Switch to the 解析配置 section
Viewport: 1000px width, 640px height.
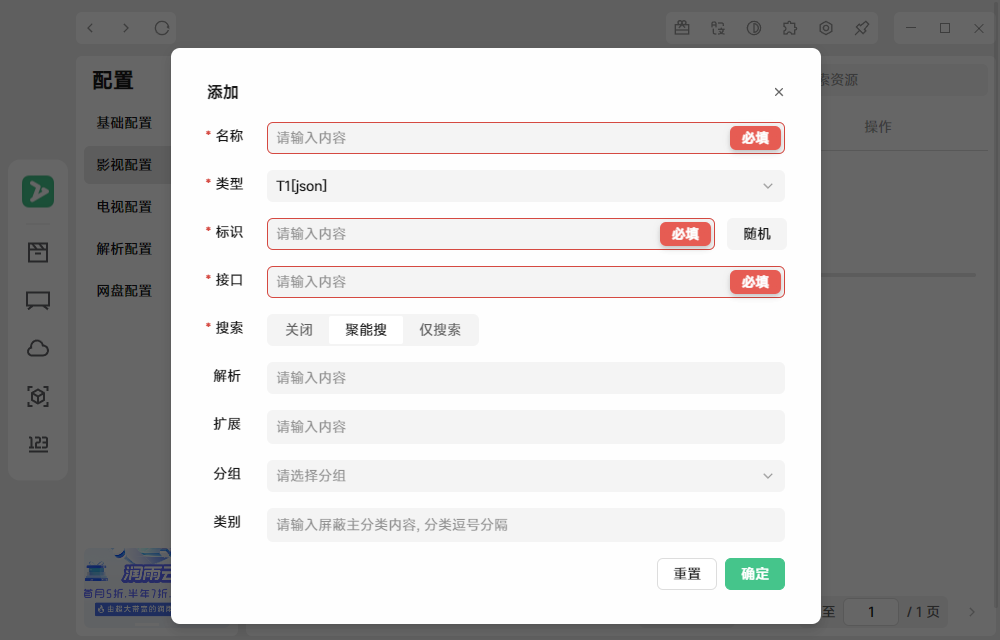[124, 248]
